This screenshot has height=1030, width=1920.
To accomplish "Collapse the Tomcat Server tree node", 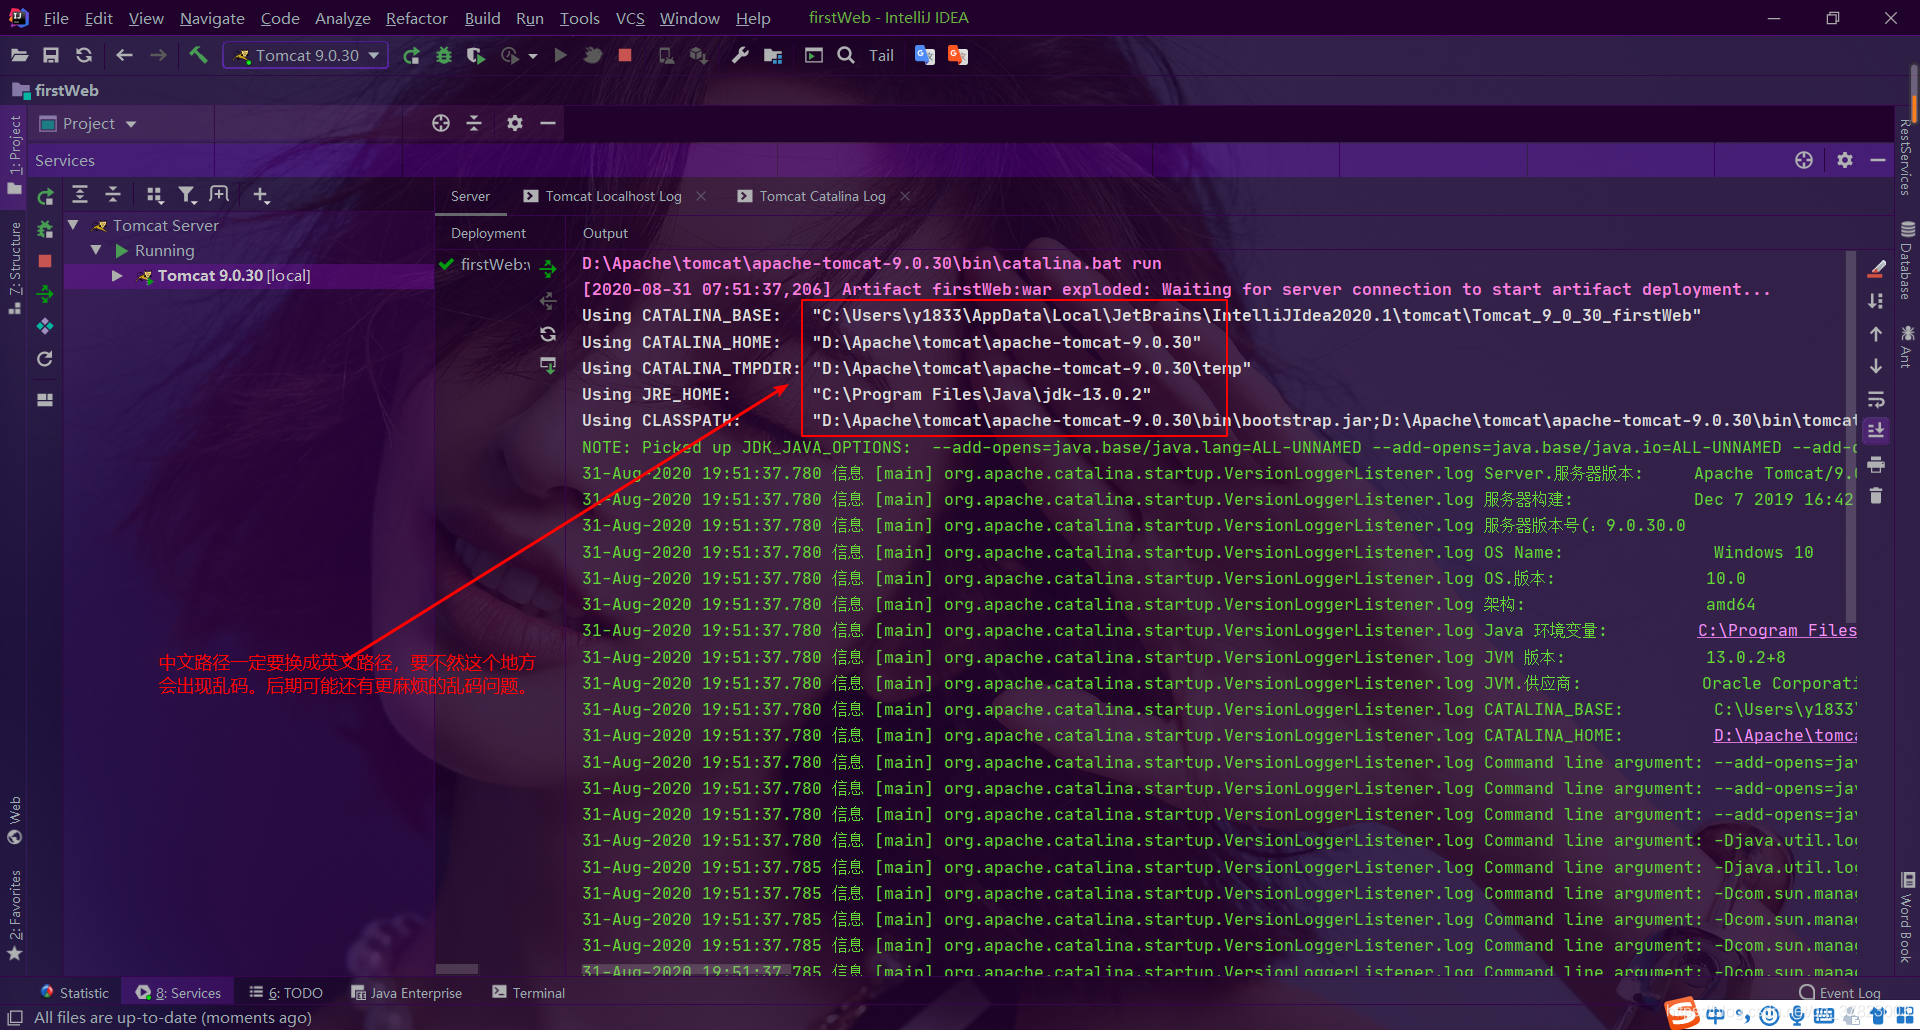I will pos(73,225).
